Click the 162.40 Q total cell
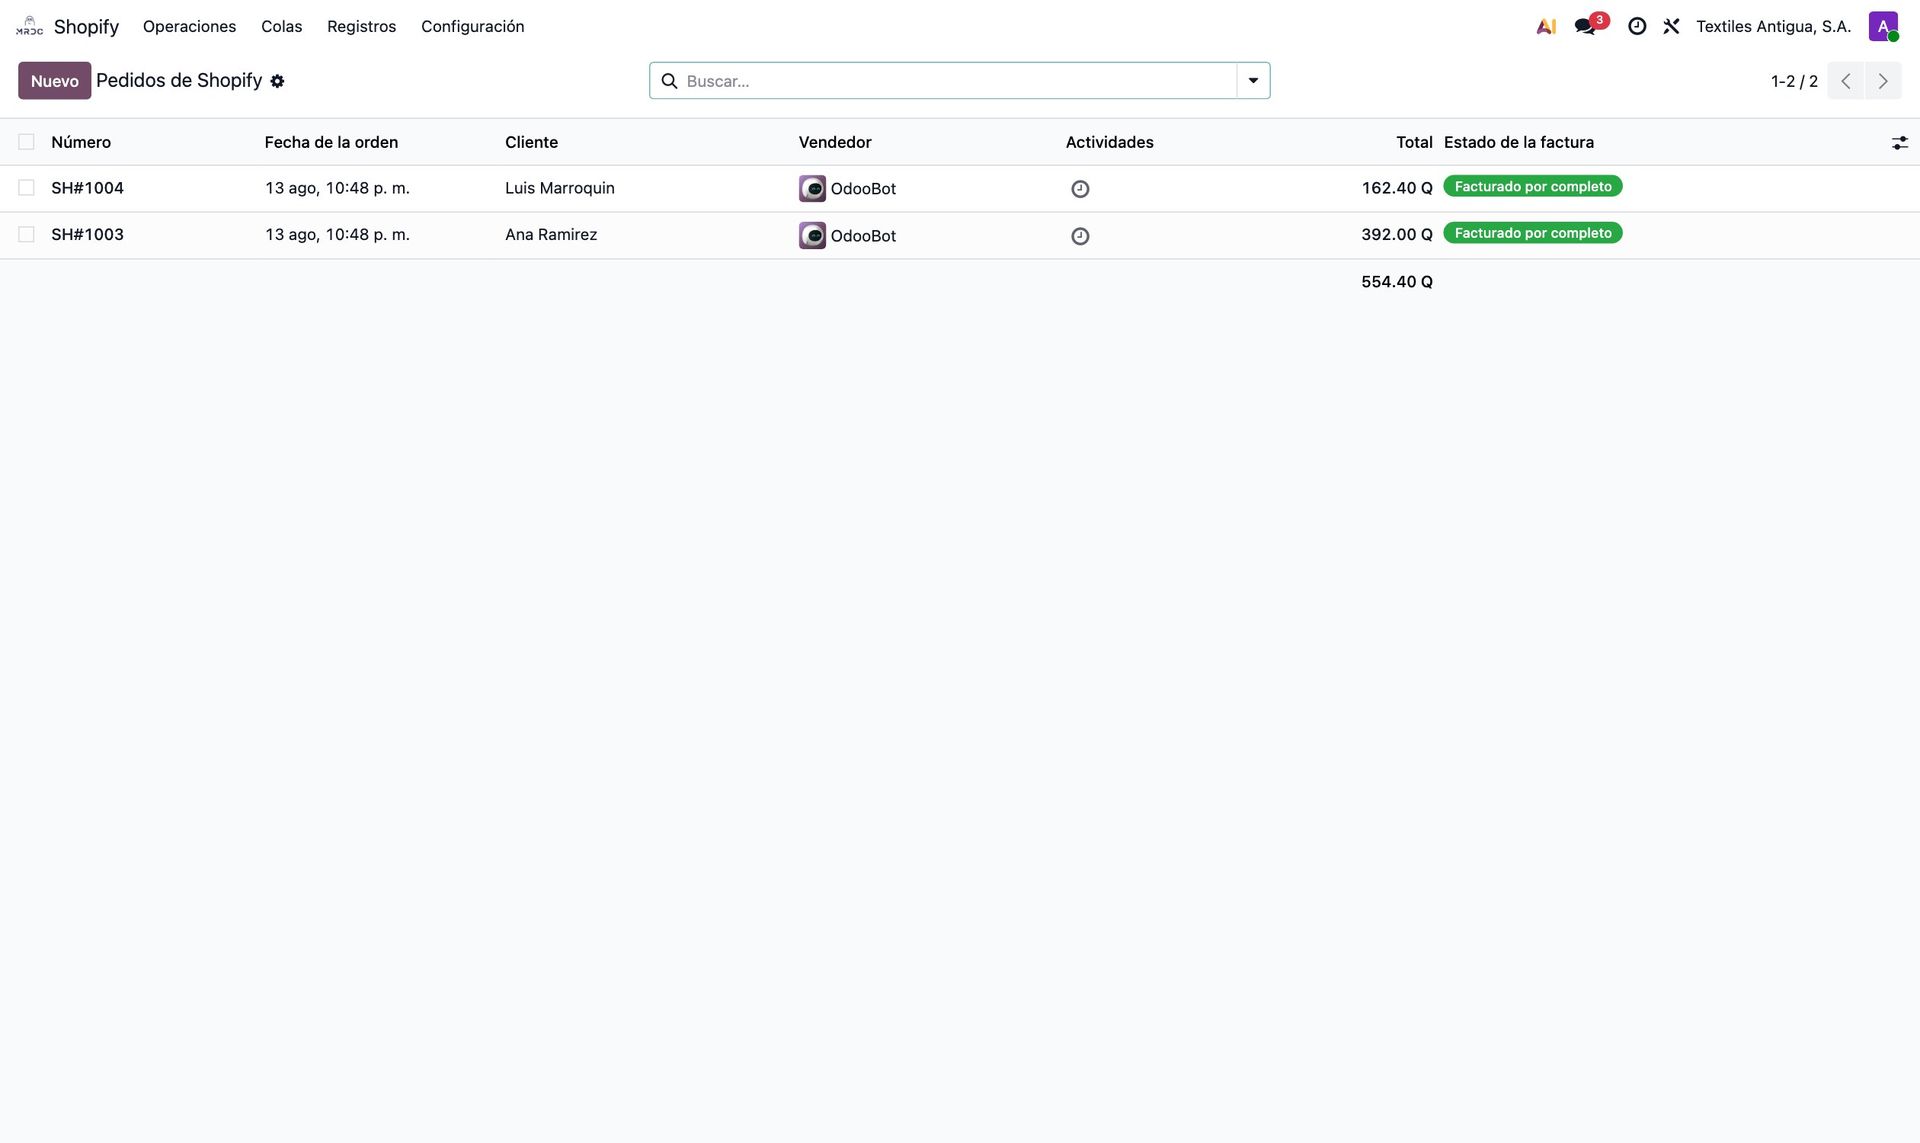 click(x=1396, y=188)
